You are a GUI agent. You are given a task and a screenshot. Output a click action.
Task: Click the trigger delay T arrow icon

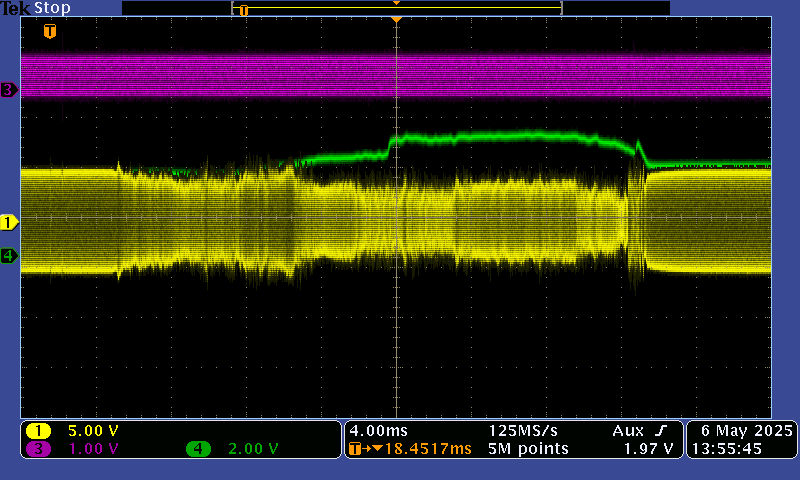357,449
